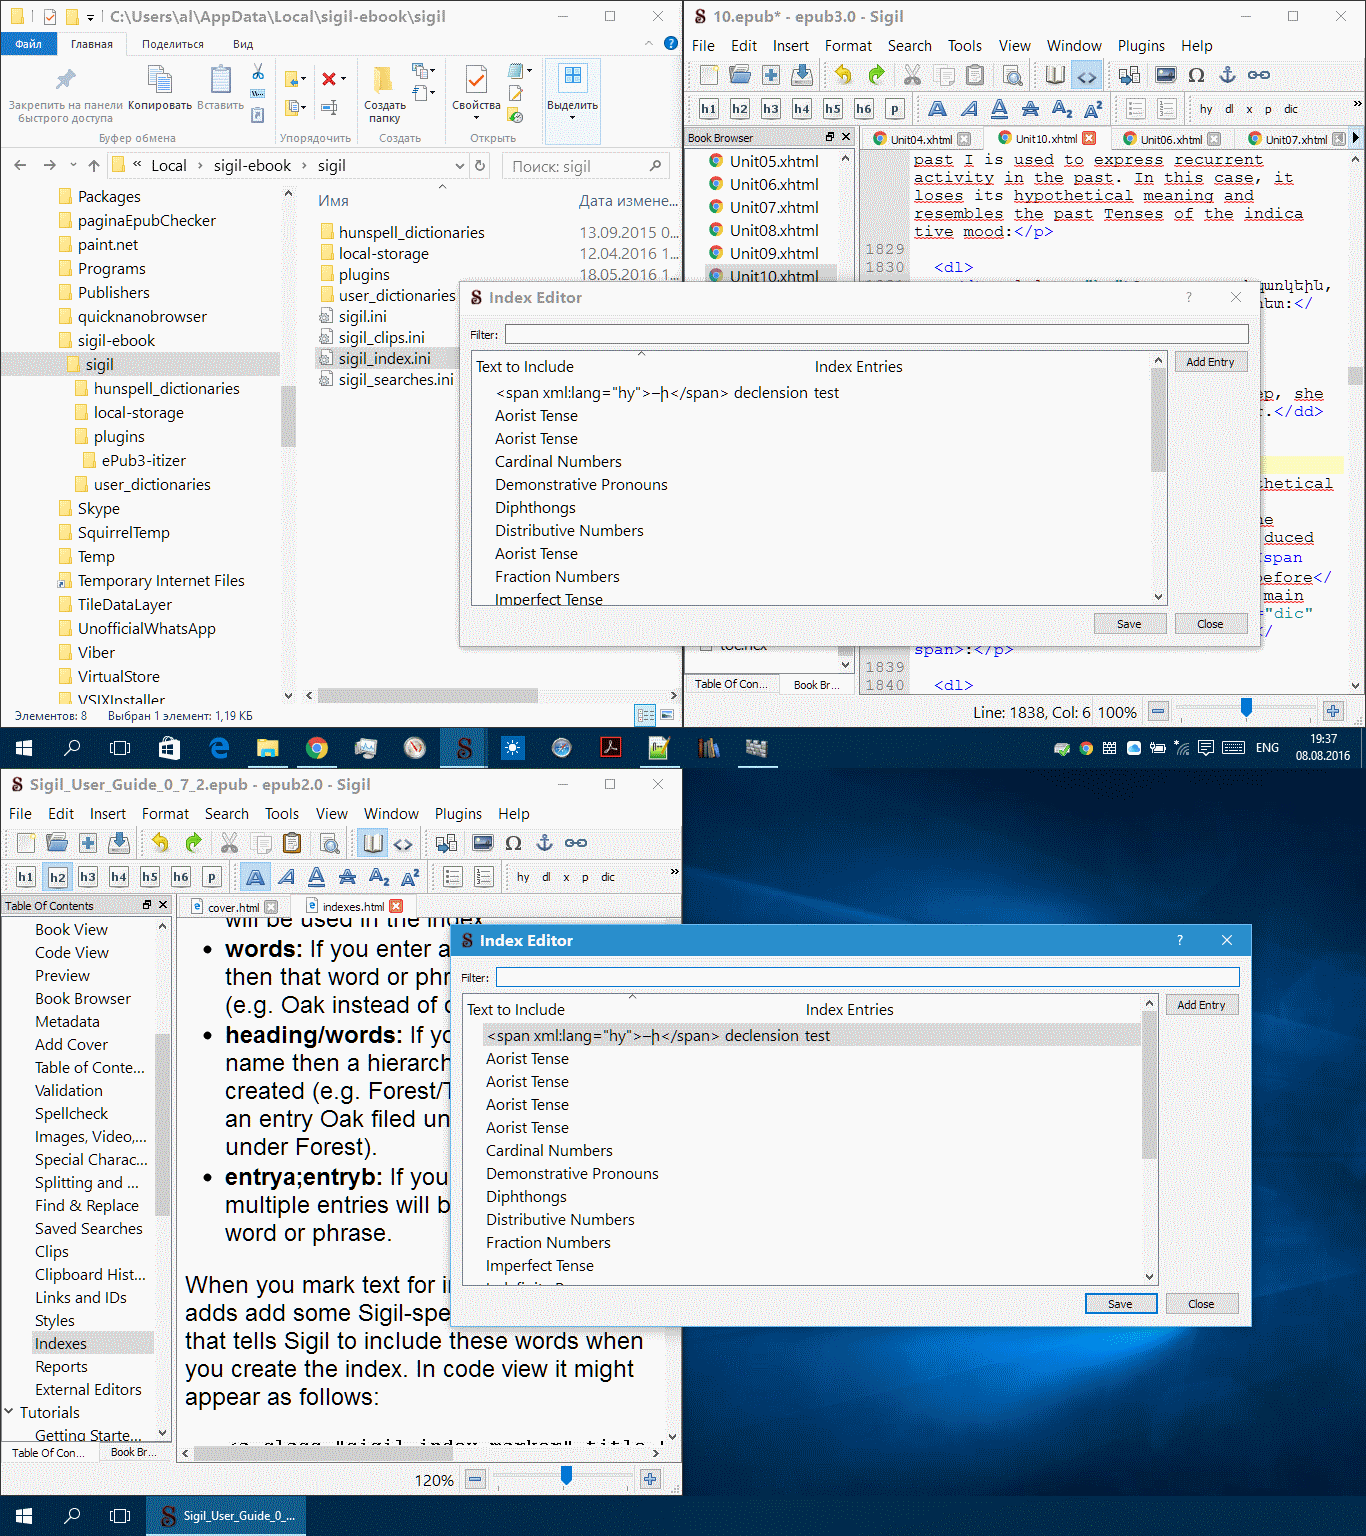Click Add Entry in the active Index Editor
This screenshot has width=1366, height=1536.
click(x=1201, y=1005)
